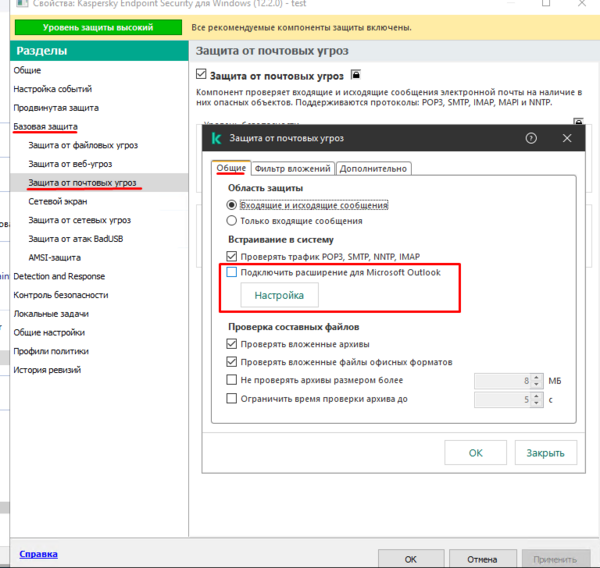Select Защита от файловых угроз
The height and width of the screenshot is (568, 600).
83,145
